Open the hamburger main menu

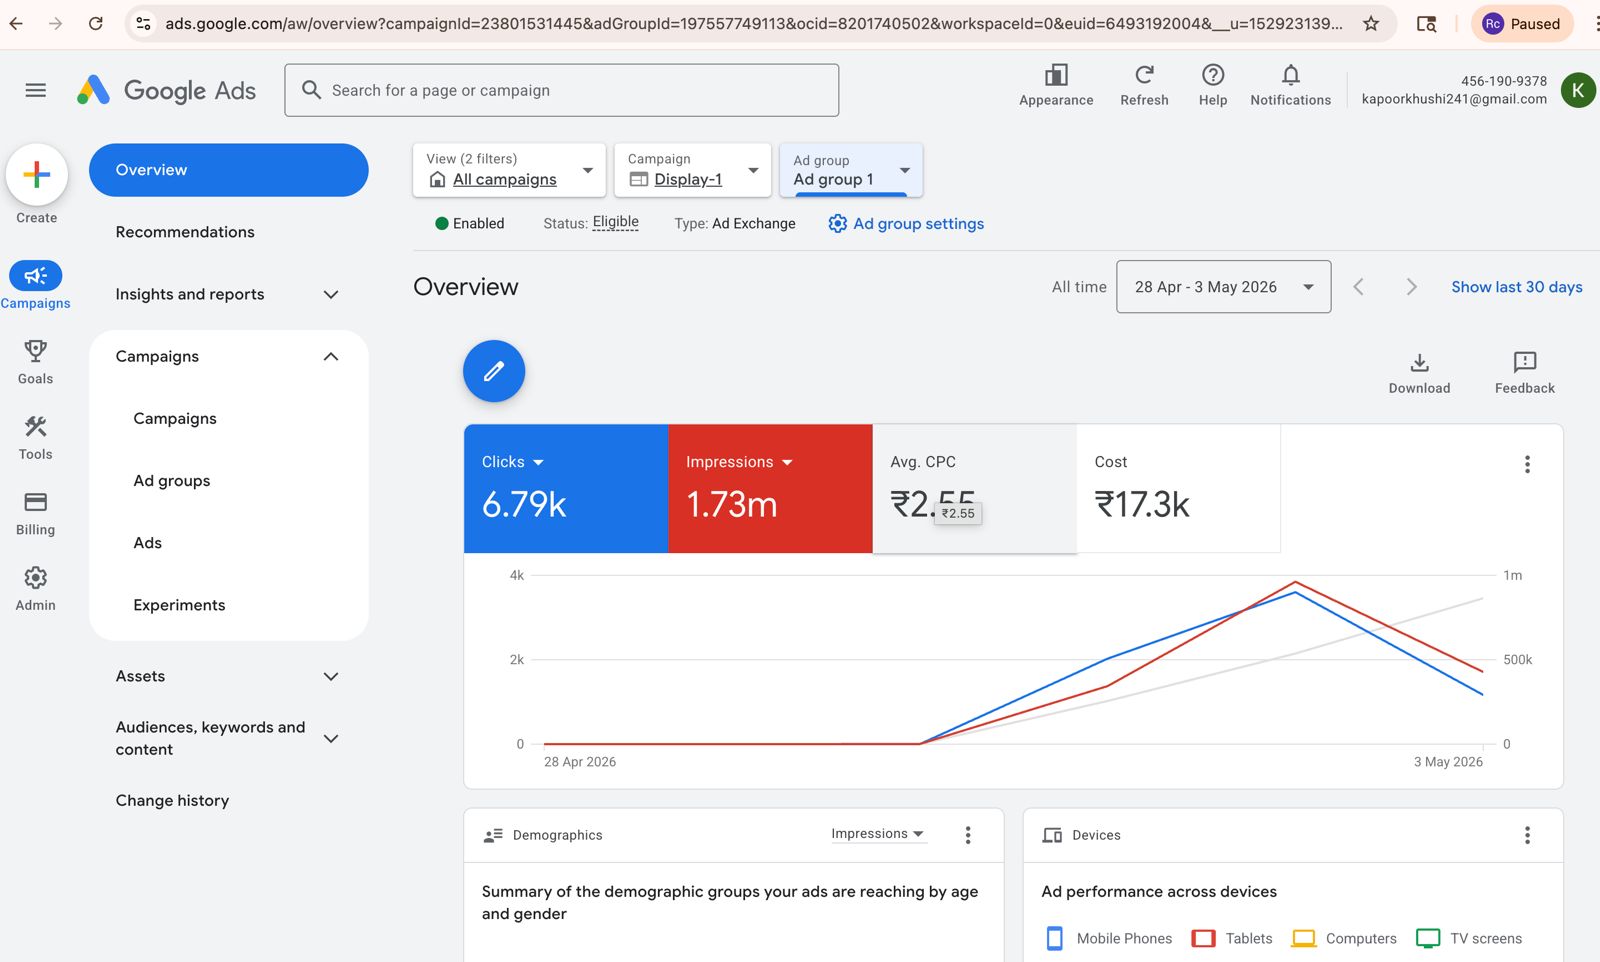(36, 90)
